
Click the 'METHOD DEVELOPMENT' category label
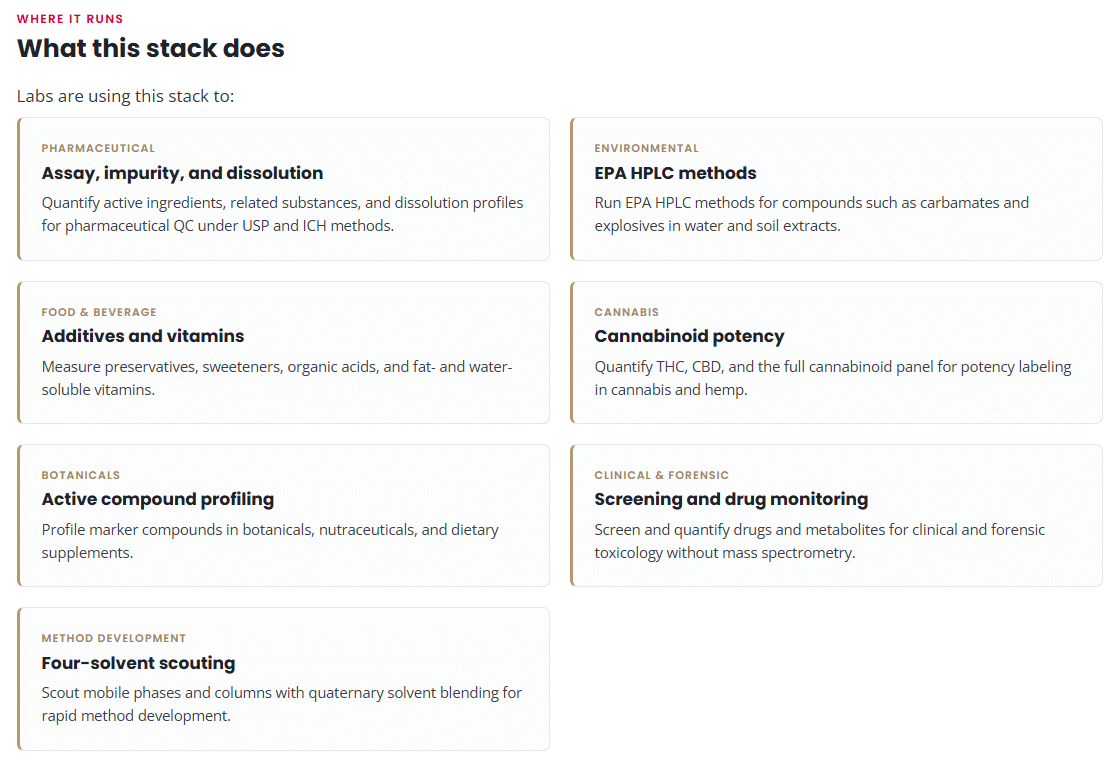[x=114, y=638]
